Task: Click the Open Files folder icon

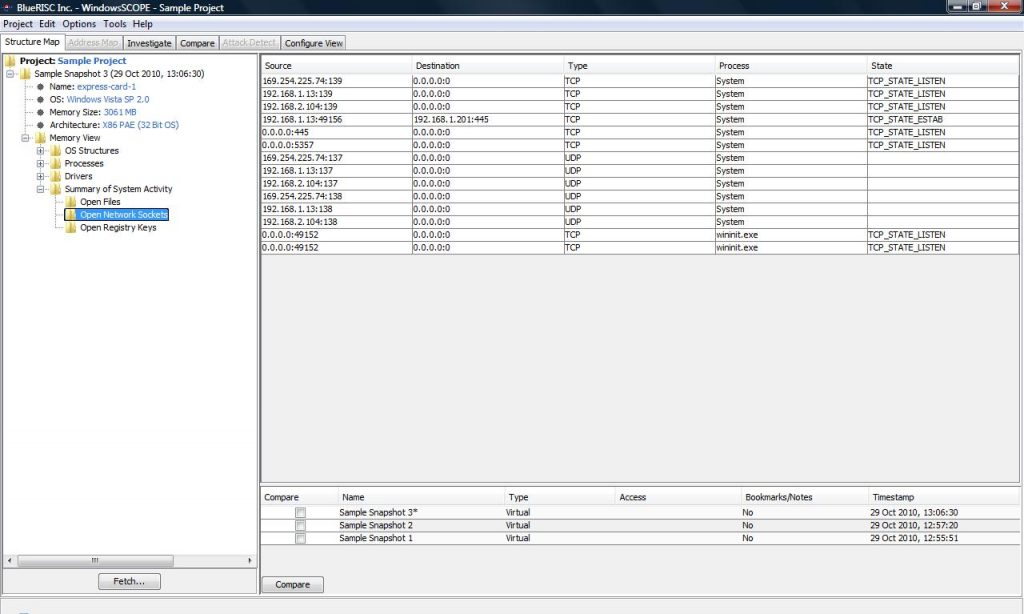Action: pyautogui.click(x=71, y=202)
